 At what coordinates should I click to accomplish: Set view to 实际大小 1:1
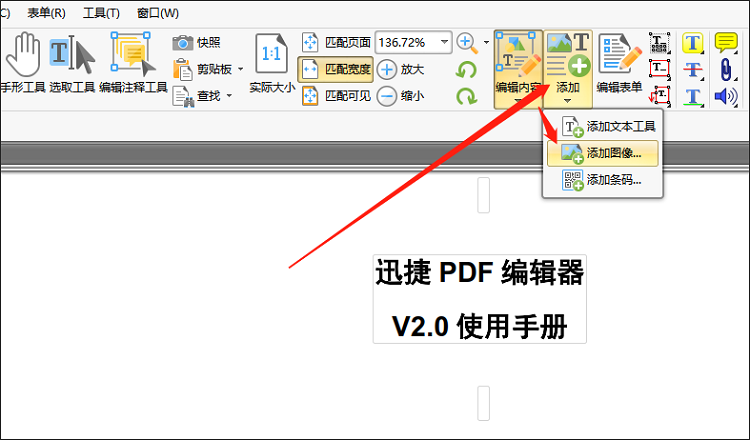click(272, 63)
